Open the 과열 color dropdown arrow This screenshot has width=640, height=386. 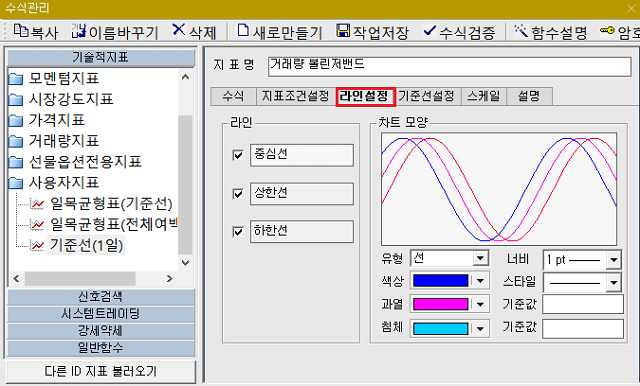[x=480, y=304]
